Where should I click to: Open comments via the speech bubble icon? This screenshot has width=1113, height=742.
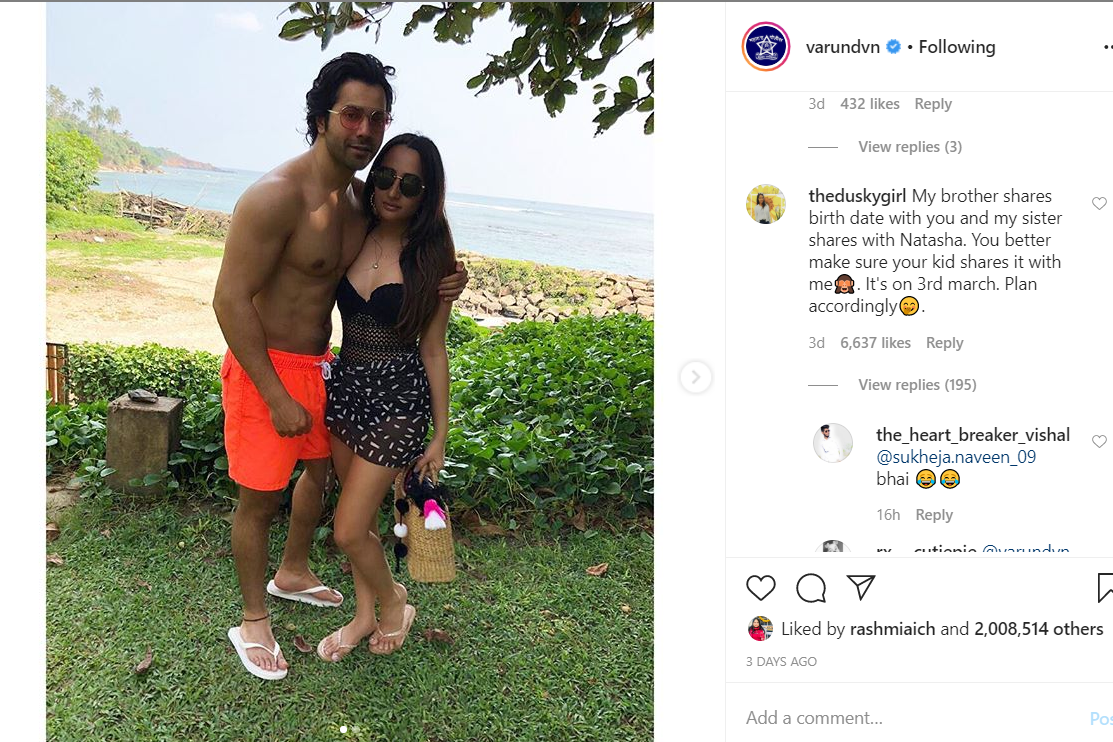tap(811, 588)
